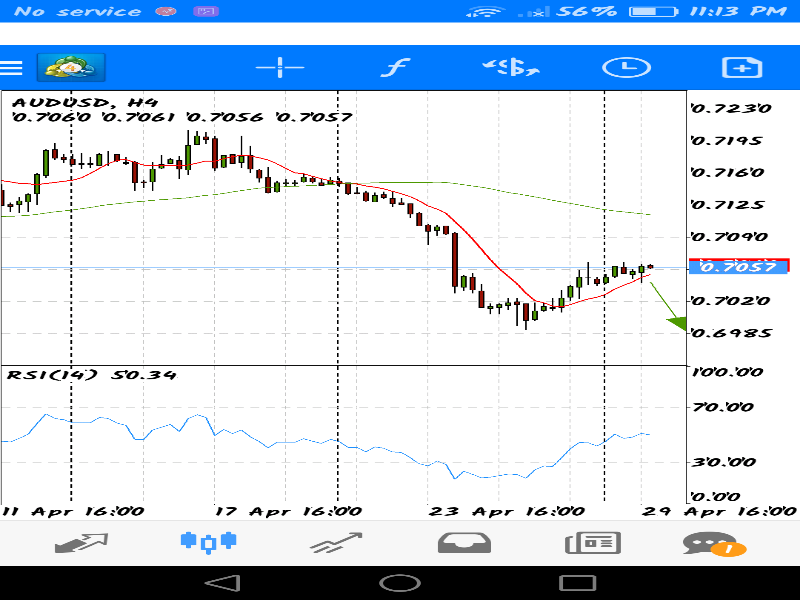The image size is (800, 600).
Task: Tap the Android back navigation button
Action: (x=222, y=583)
